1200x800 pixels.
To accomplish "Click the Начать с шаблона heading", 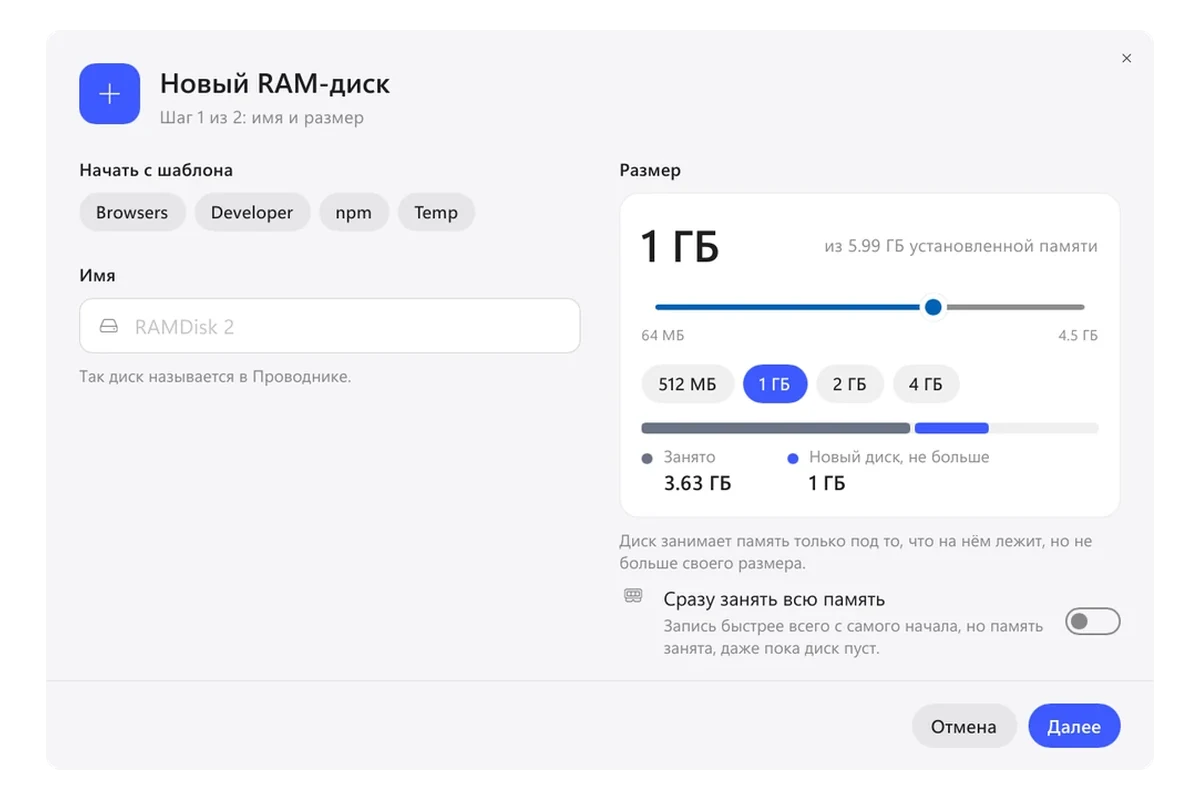I will (x=156, y=170).
